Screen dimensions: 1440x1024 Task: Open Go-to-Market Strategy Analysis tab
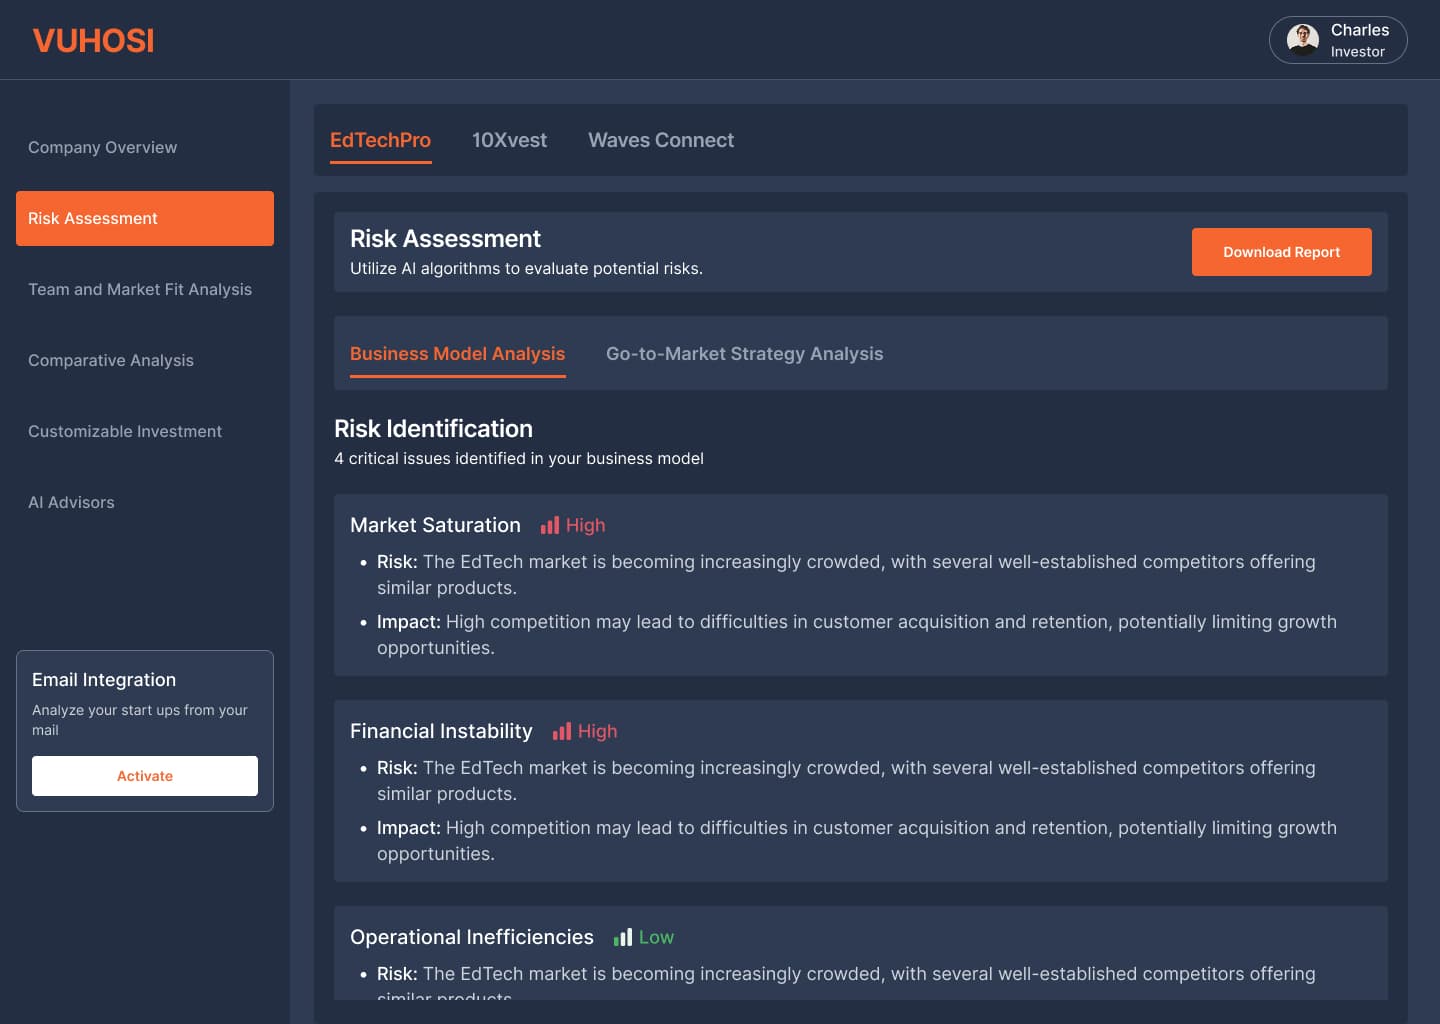[744, 354]
